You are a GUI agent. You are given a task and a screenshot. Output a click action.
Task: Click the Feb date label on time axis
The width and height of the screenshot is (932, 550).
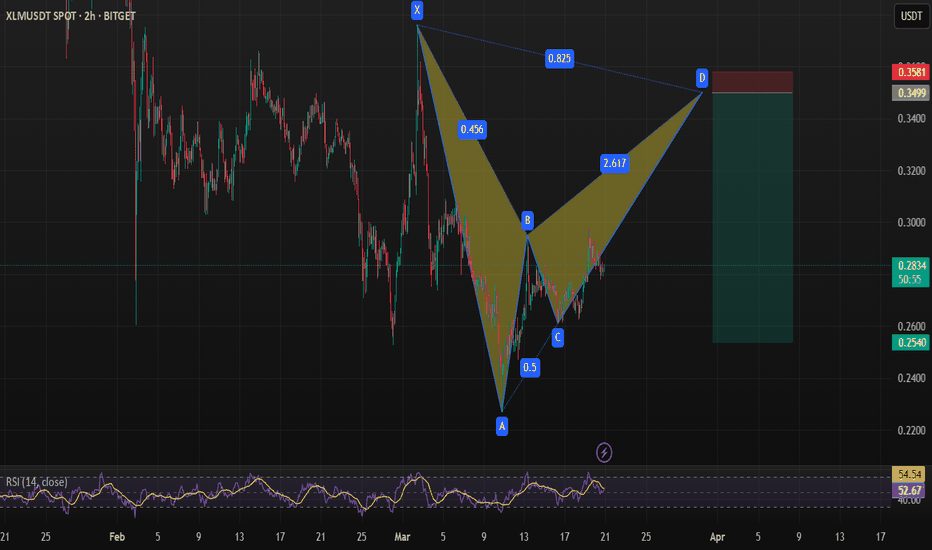click(x=117, y=537)
